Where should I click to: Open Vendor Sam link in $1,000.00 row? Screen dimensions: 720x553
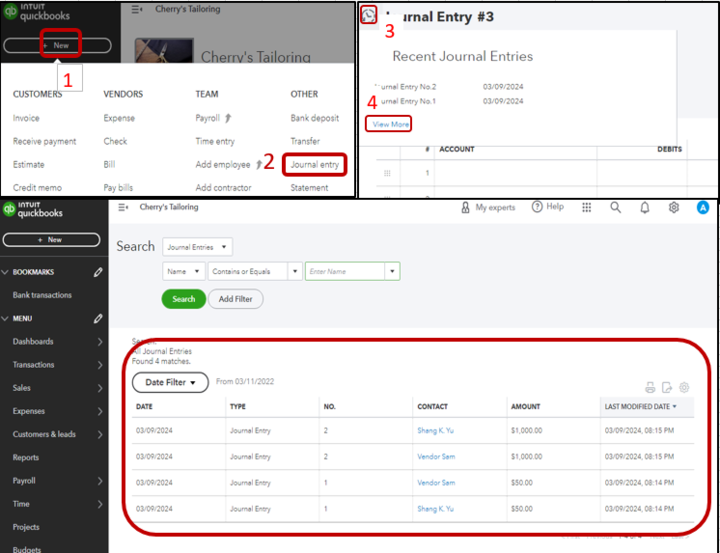point(436,457)
